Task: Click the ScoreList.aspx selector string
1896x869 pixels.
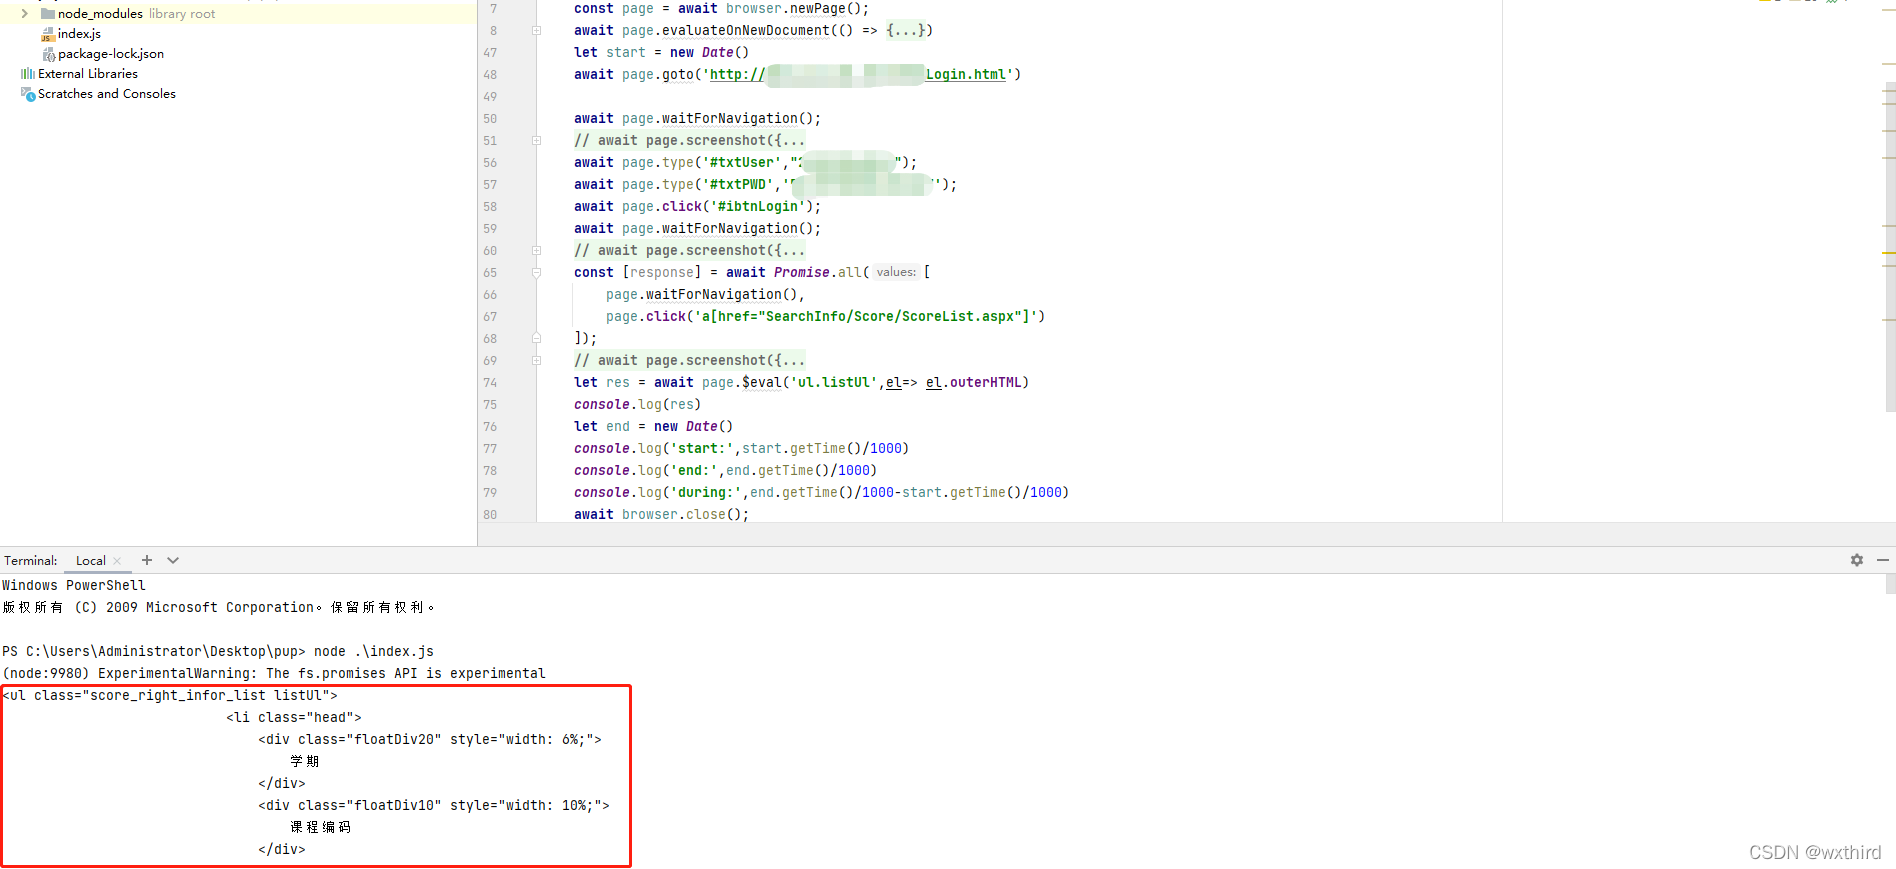Action: coord(866,317)
